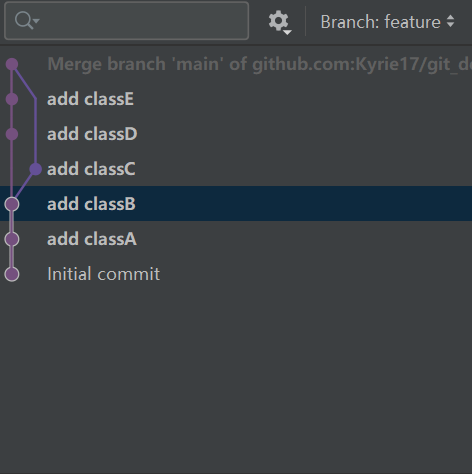Select the add classC commit
Image resolution: width=472 pixels, height=474 pixels.
[236, 169]
